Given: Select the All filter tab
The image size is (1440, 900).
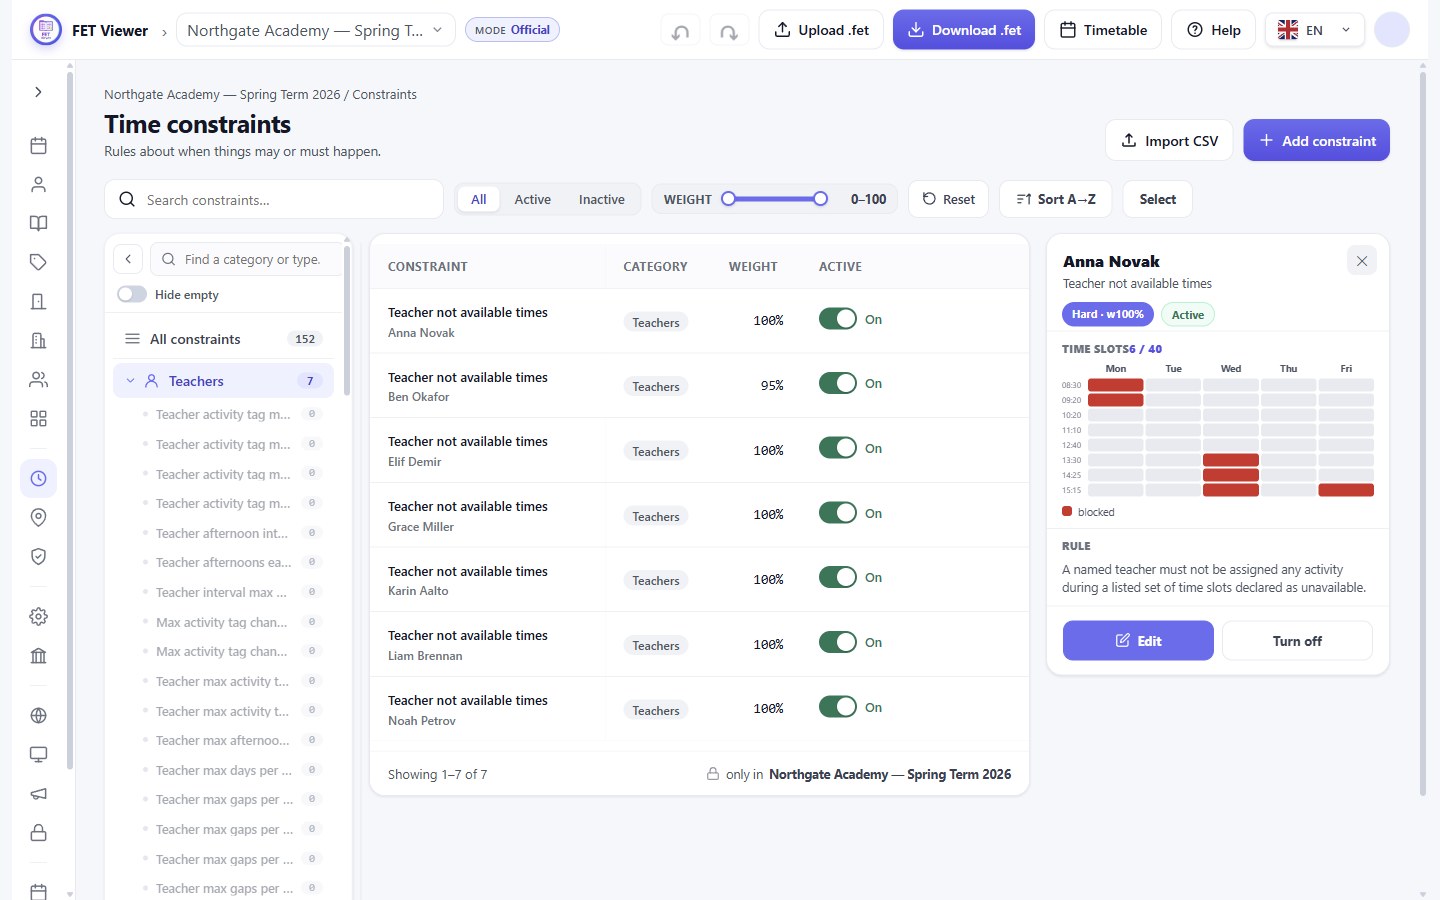Looking at the screenshot, I should [x=479, y=199].
